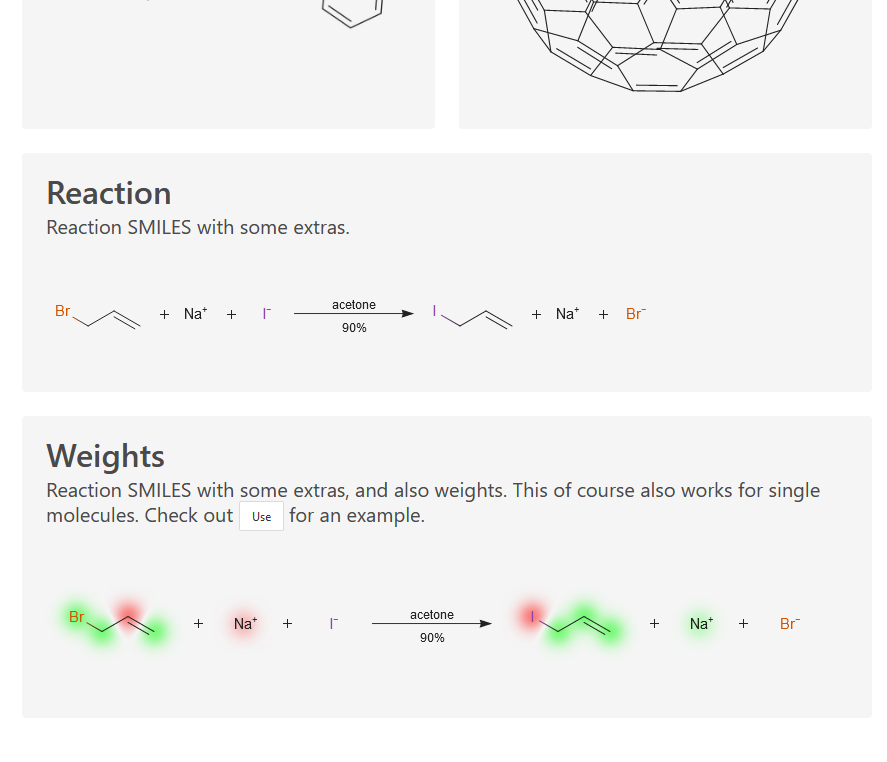Click the acetone label above reaction arrow
Screen dimensions: 887x762
[354, 304]
